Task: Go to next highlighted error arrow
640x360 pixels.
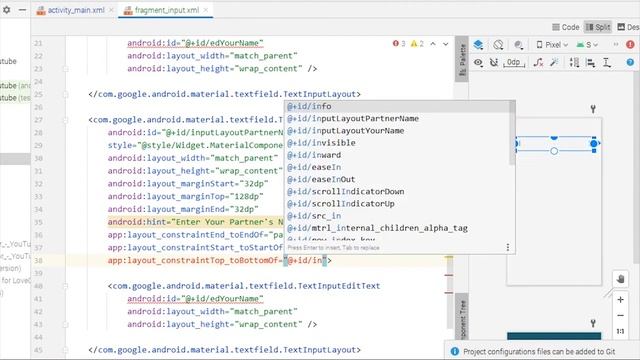Action: pyautogui.click(x=446, y=44)
